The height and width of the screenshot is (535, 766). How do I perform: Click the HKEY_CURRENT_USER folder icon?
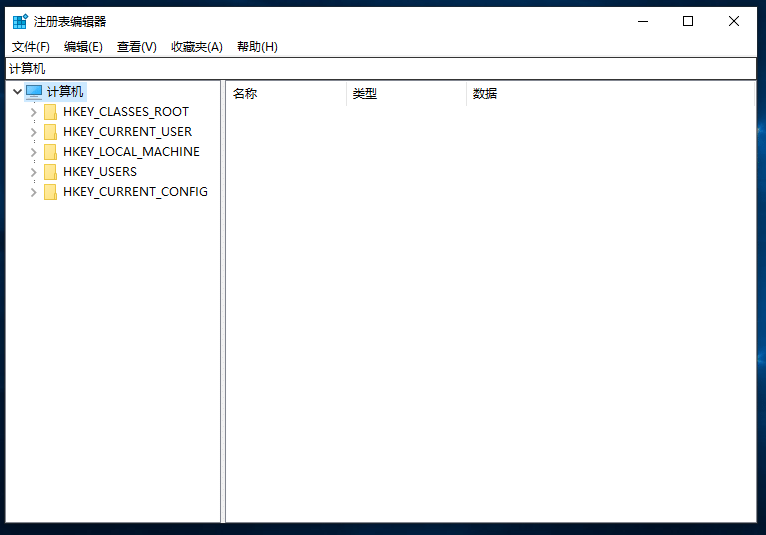click(50, 132)
